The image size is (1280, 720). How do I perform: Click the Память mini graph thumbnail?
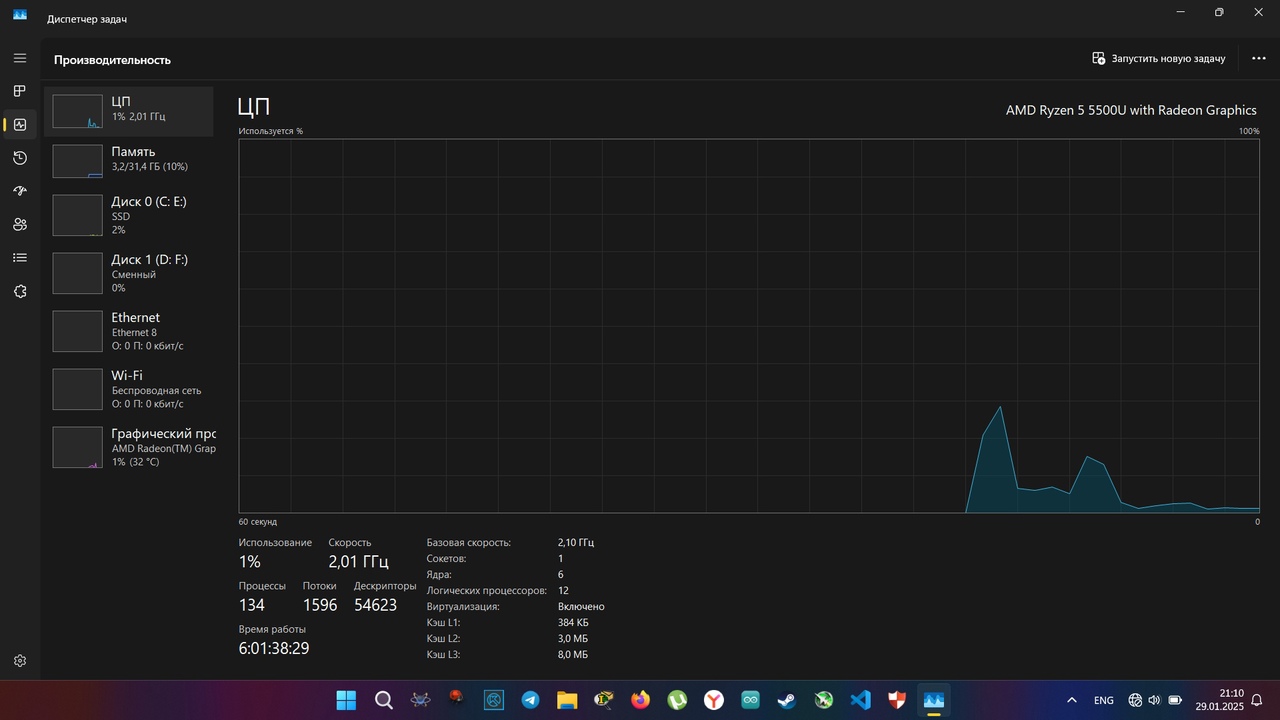pyautogui.click(x=77, y=161)
